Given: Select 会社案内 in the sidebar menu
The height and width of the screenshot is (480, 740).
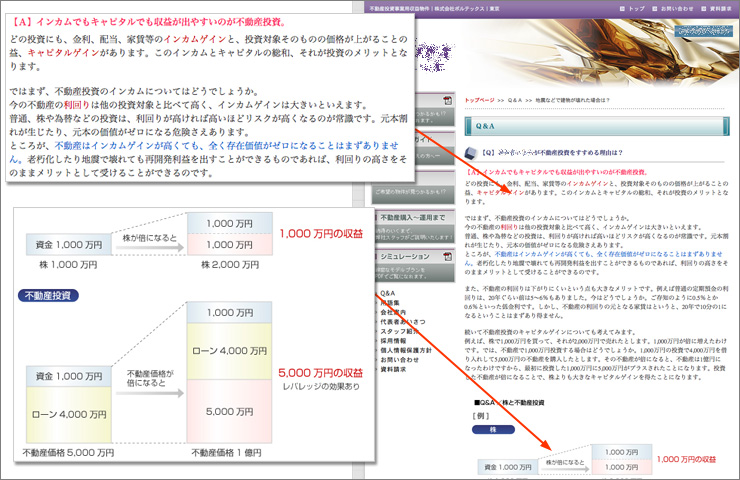Looking at the screenshot, I should point(393,312).
